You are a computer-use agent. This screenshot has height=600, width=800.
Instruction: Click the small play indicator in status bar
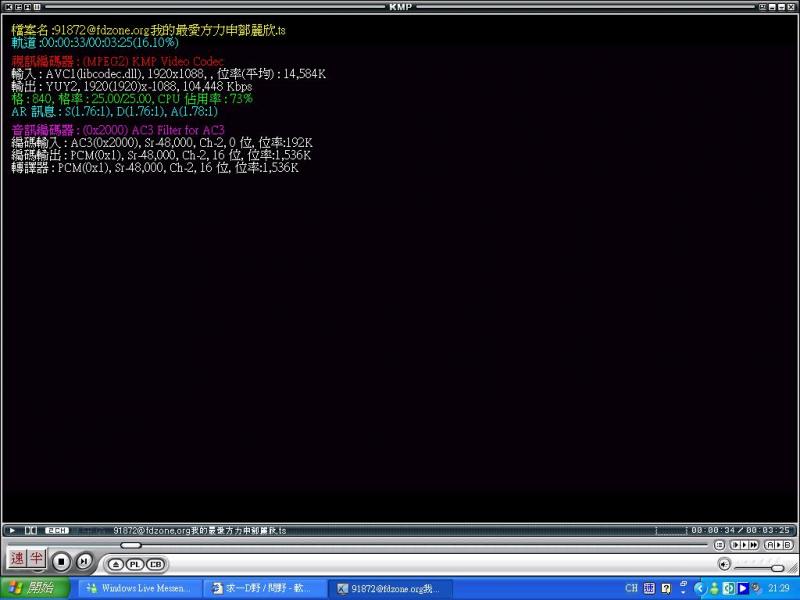12,531
